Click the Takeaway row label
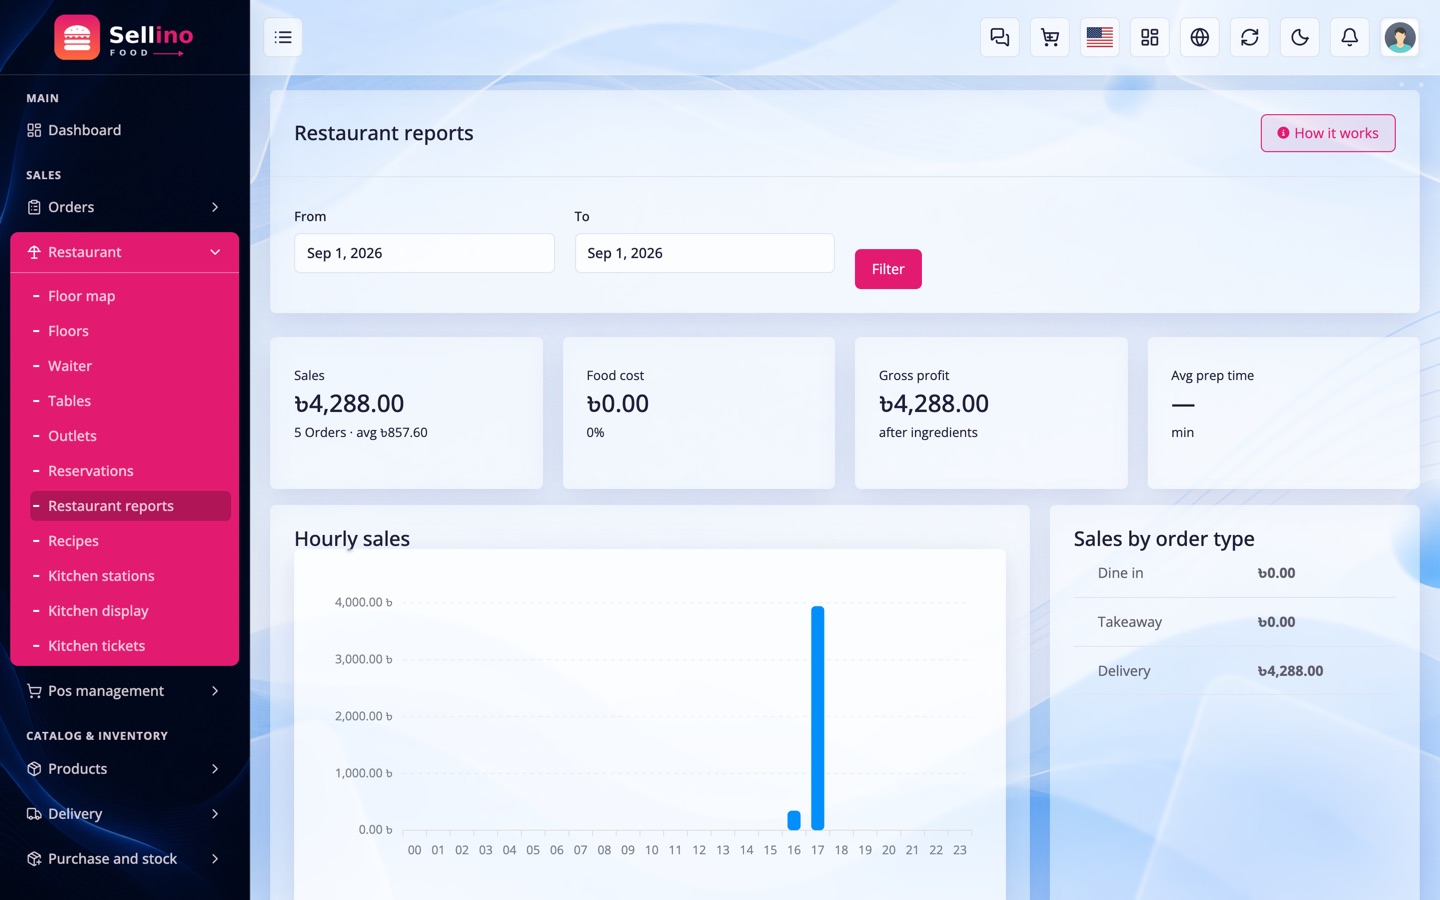 point(1130,622)
